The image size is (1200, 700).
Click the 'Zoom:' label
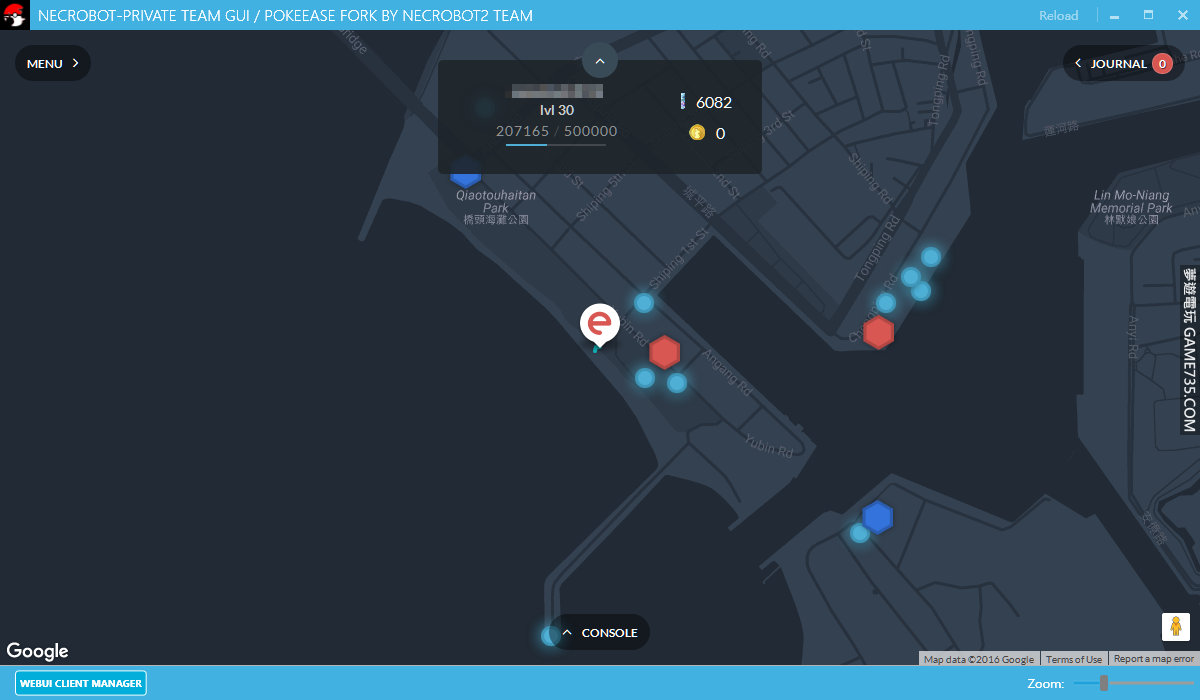[1045, 684]
